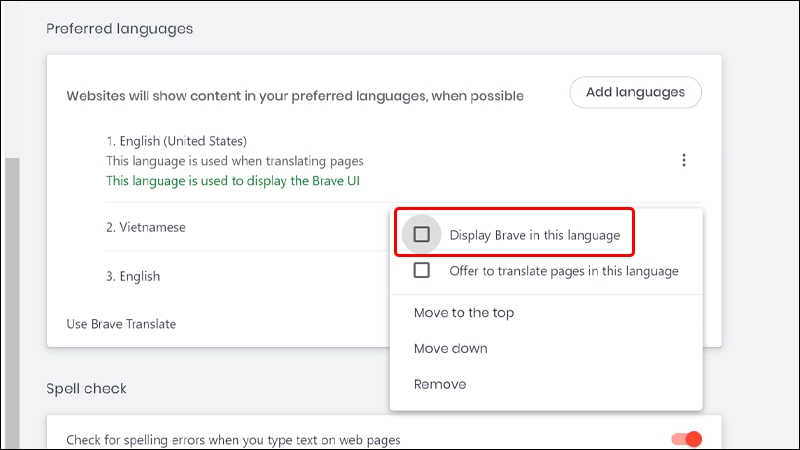
Task: Tick the Offer to translate pages checkbox
Action: pos(422,270)
